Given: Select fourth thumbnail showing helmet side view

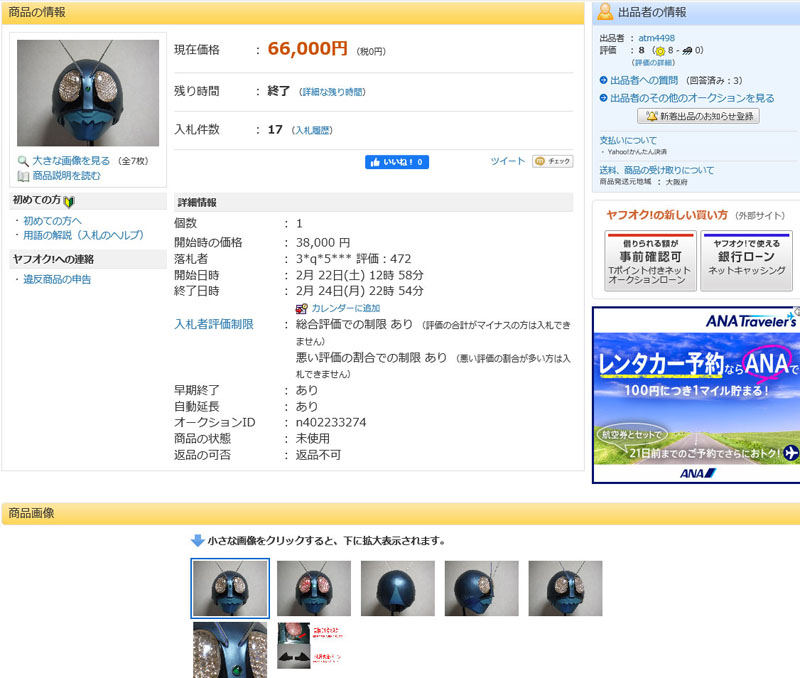Looking at the screenshot, I should (482, 588).
